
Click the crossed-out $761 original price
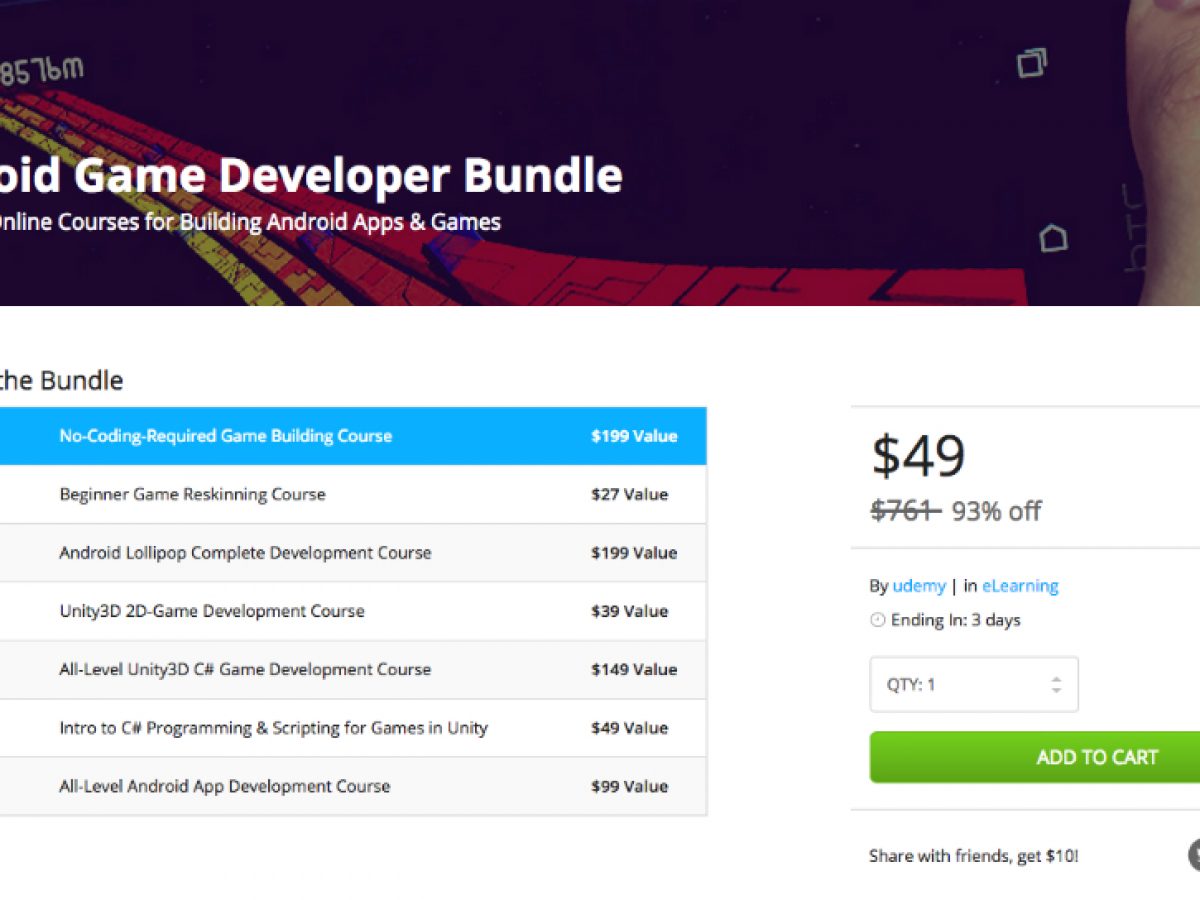(904, 511)
